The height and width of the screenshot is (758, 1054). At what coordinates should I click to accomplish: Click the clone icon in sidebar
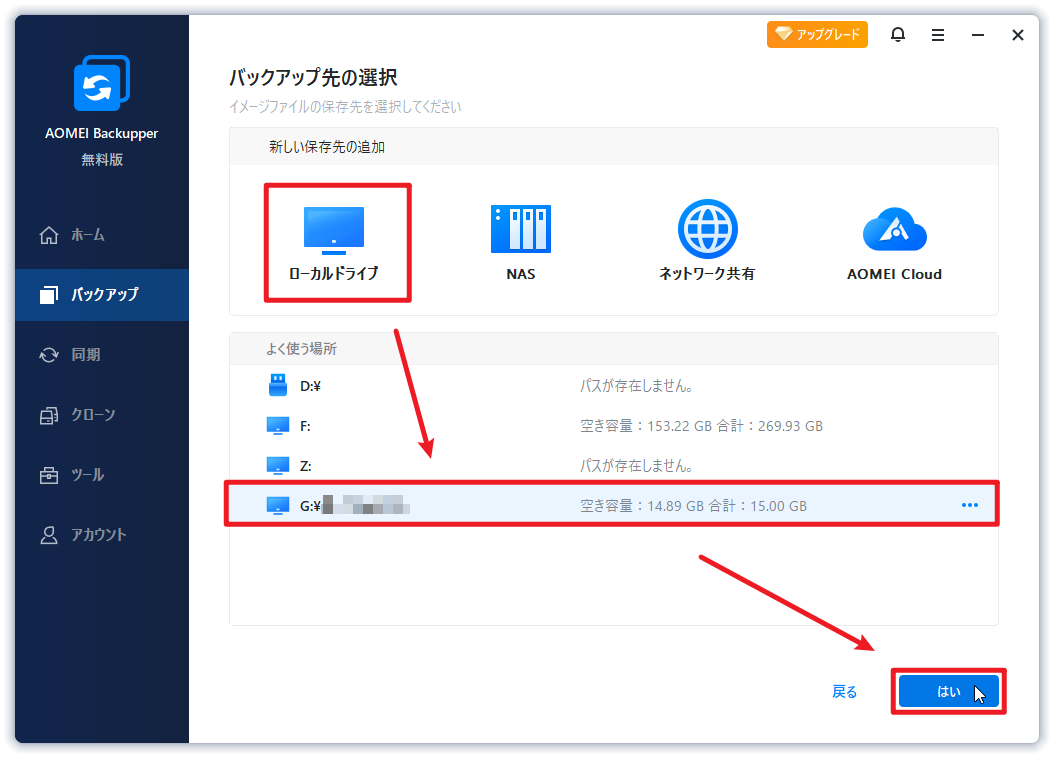point(49,416)
